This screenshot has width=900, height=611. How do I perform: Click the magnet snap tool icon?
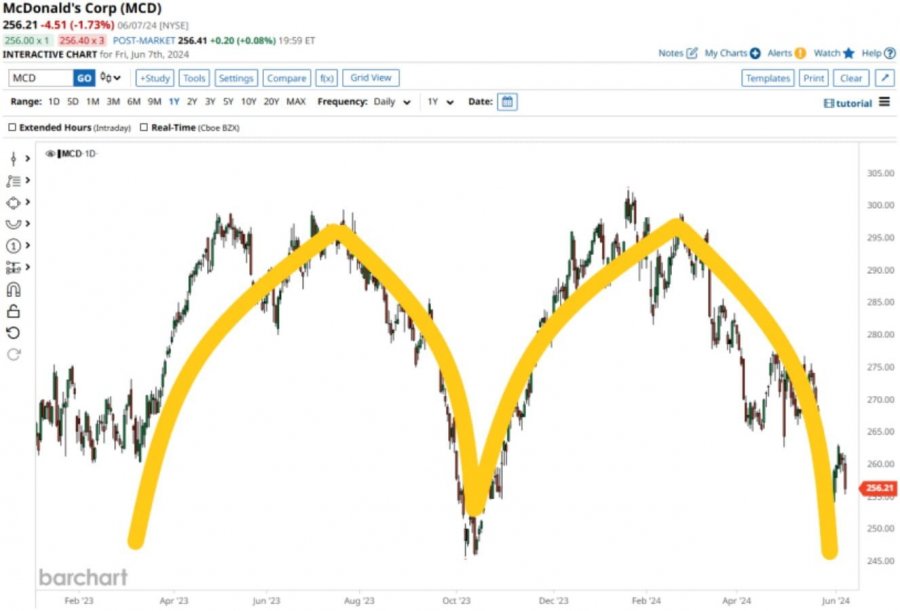click(x=14, y=290)
